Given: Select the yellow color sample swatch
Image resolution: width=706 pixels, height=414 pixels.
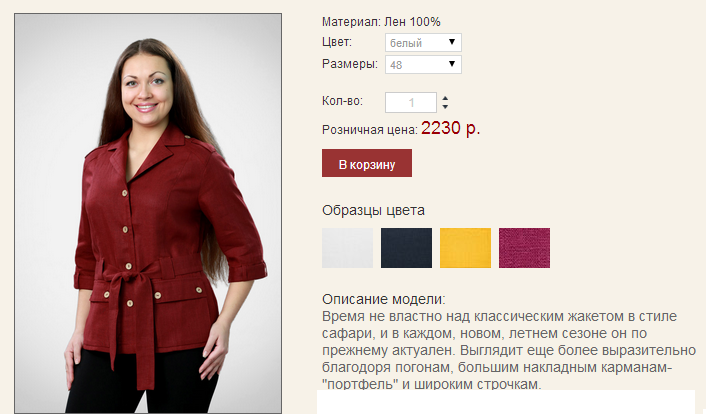Looking at the screenshot, I should point(465,248).
